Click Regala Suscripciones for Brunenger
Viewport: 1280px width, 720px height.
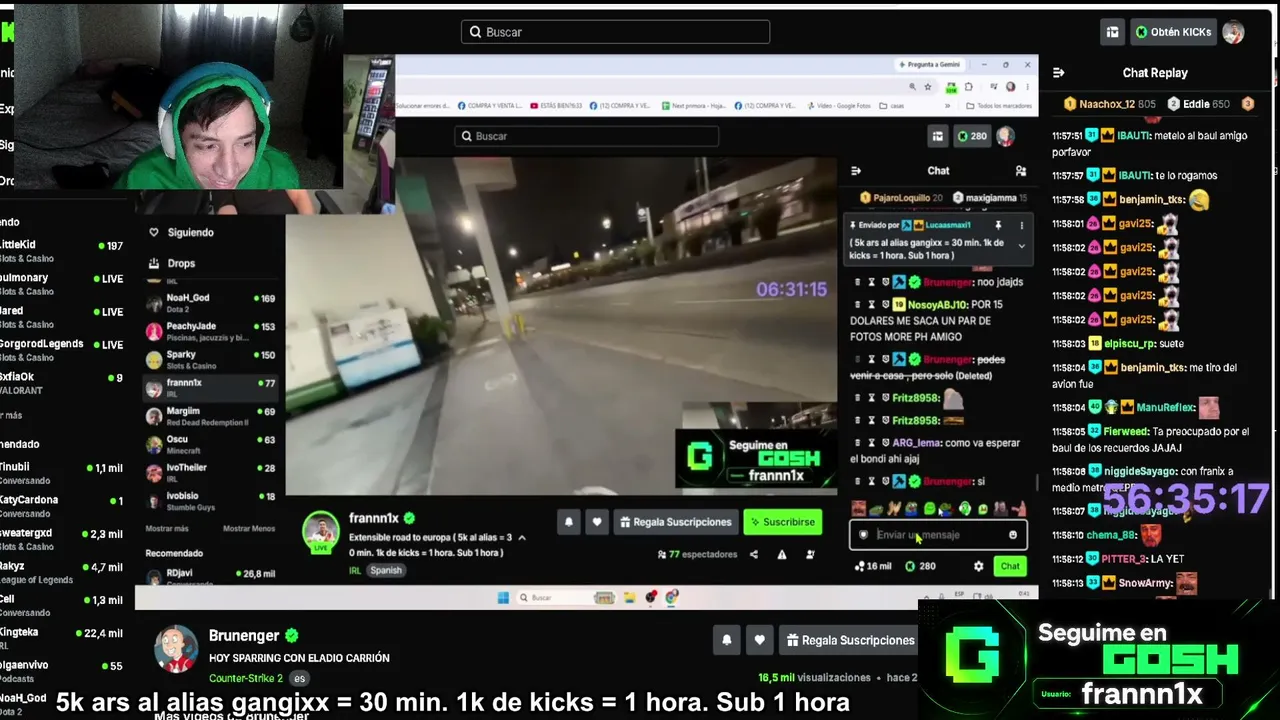pyautogui.click(x=849, y=640)
